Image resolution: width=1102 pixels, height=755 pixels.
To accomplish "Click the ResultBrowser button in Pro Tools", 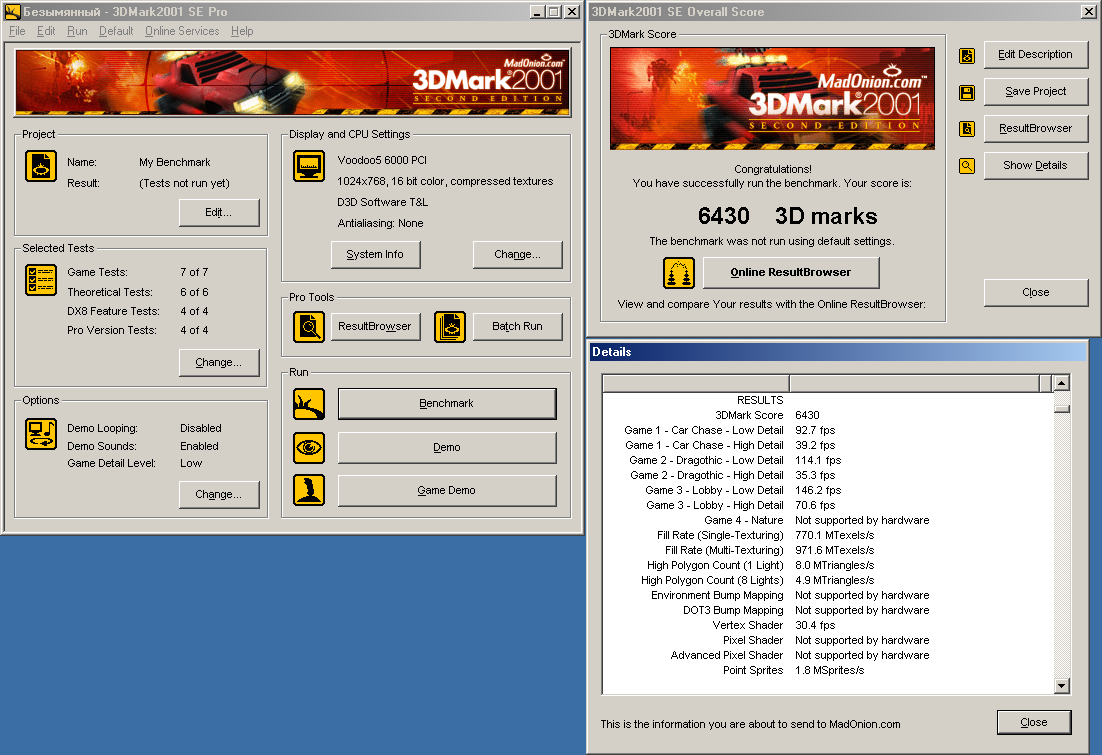I will [x=375, y=327].
